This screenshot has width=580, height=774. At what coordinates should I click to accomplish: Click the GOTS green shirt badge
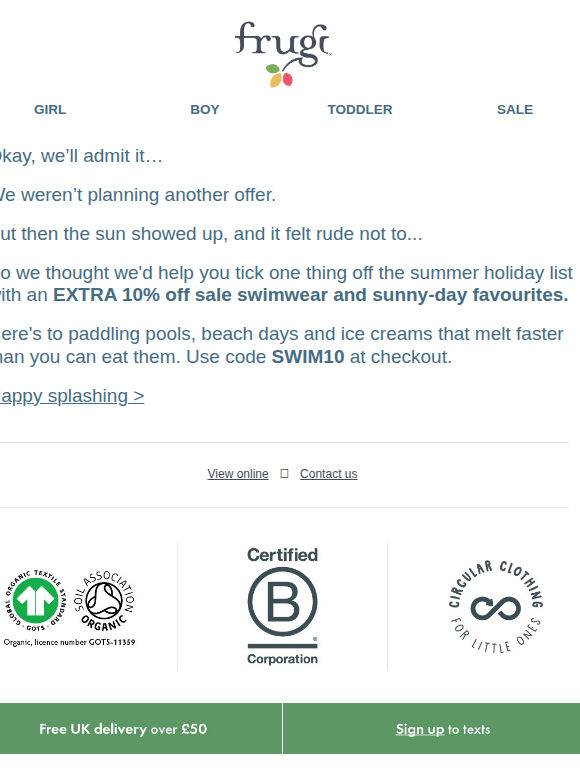tap(35, 601)
